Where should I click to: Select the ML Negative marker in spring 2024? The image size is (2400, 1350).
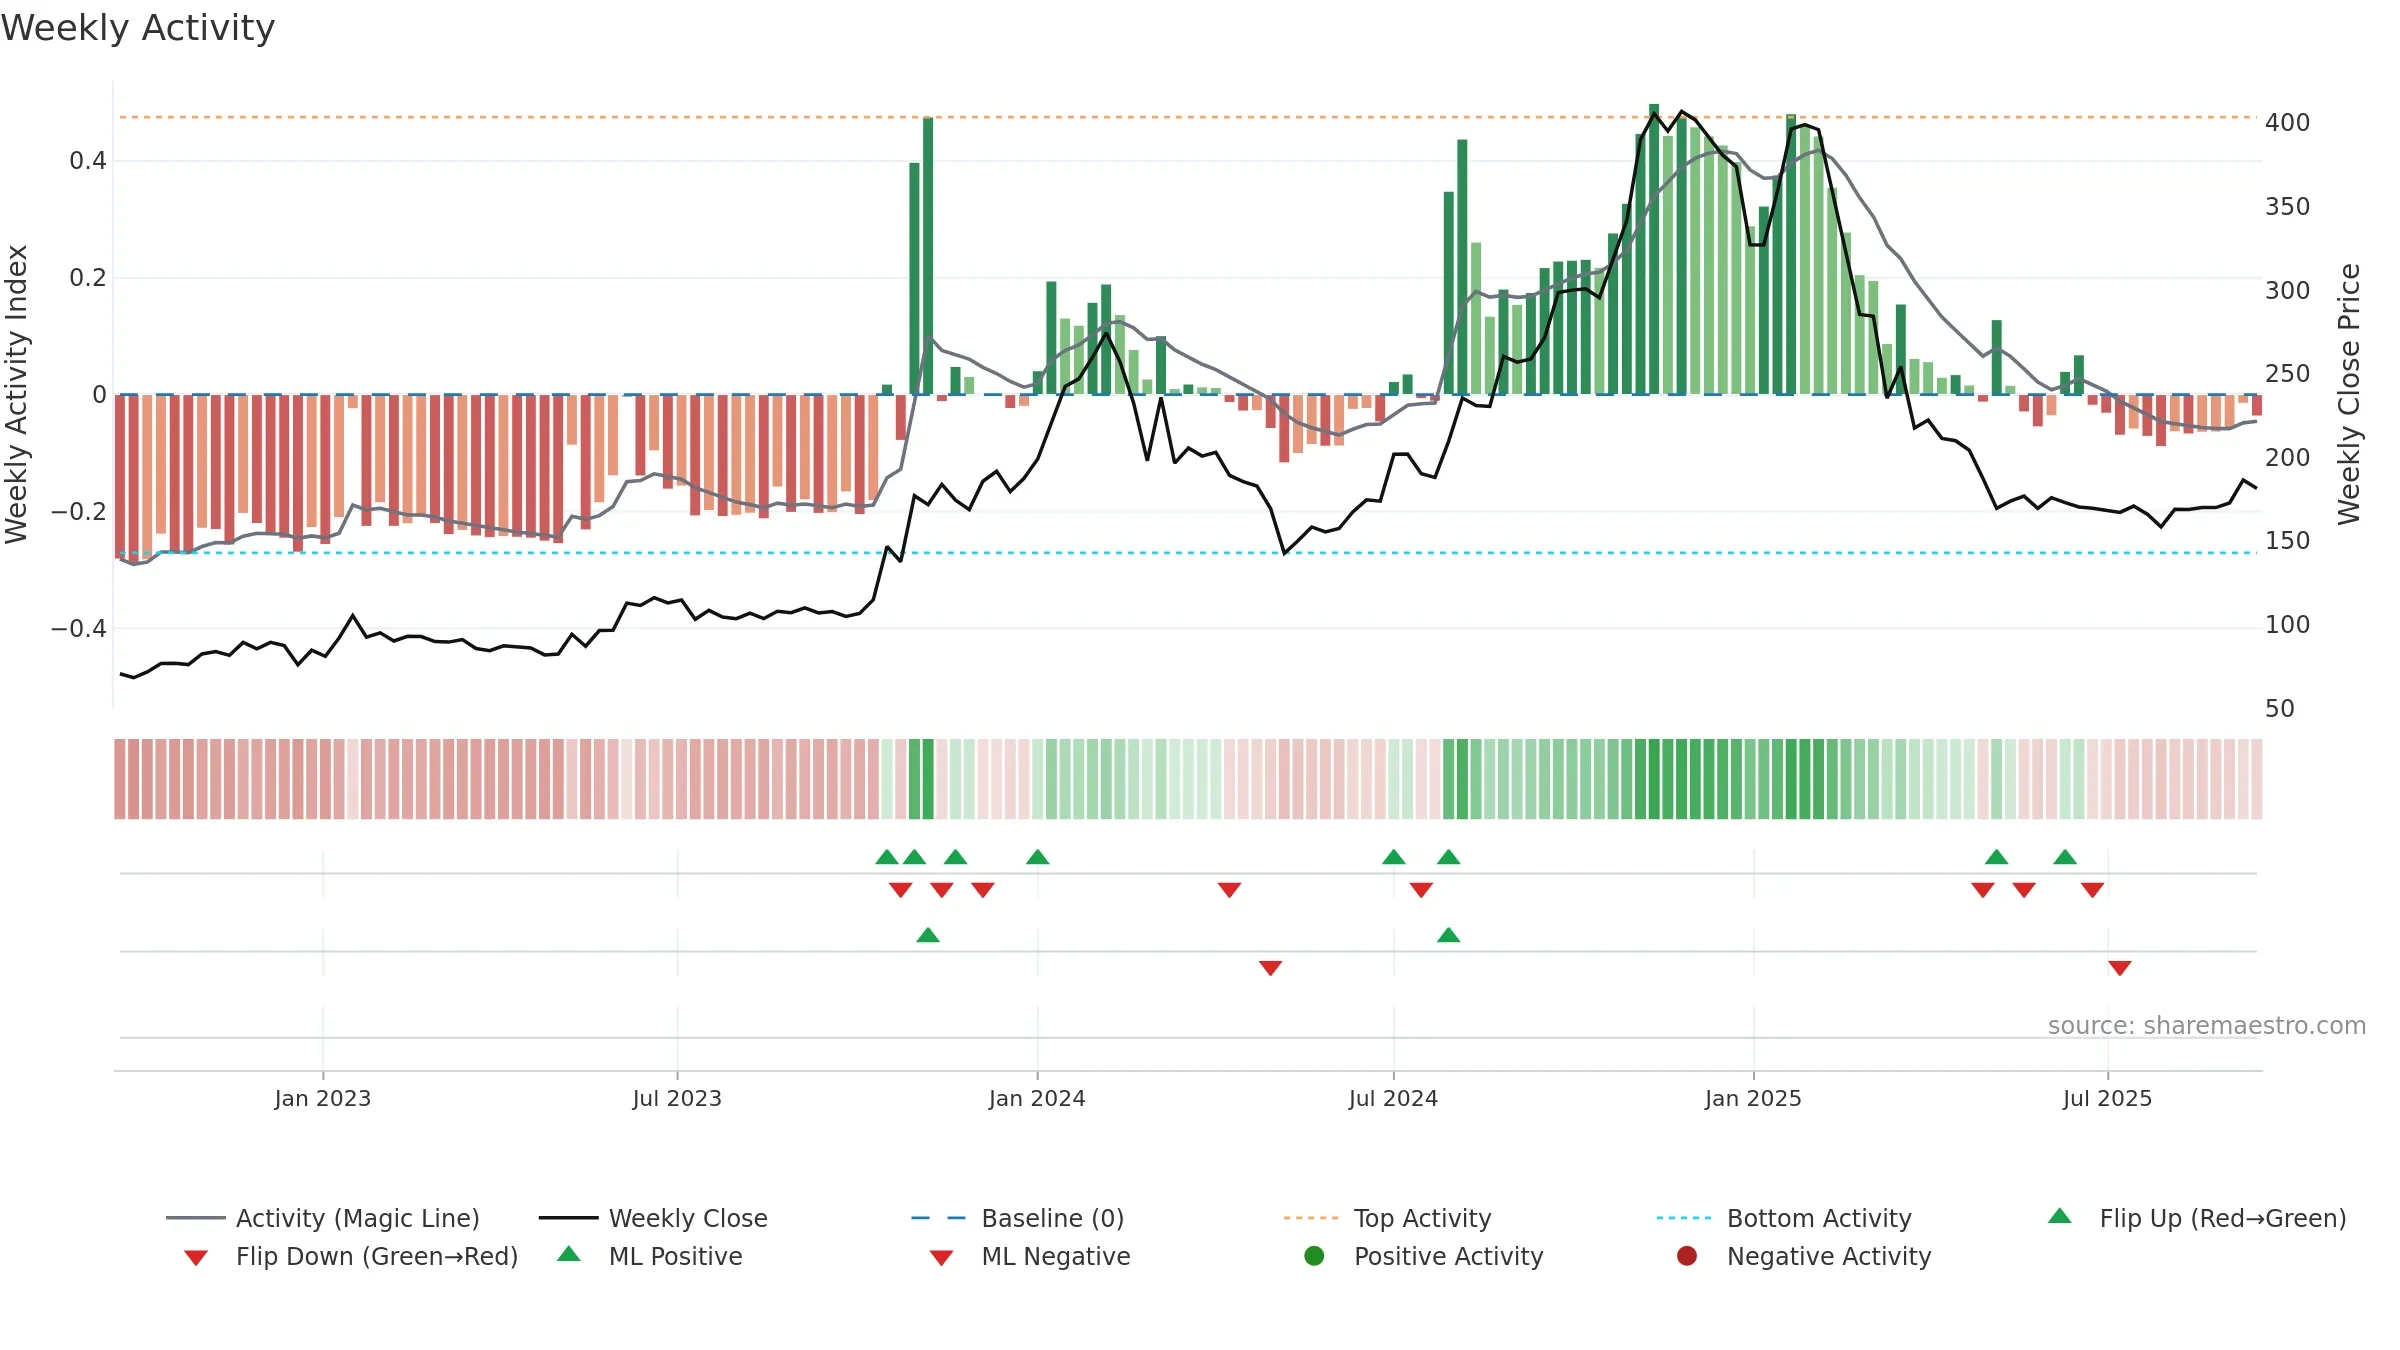coord(1270,968)
